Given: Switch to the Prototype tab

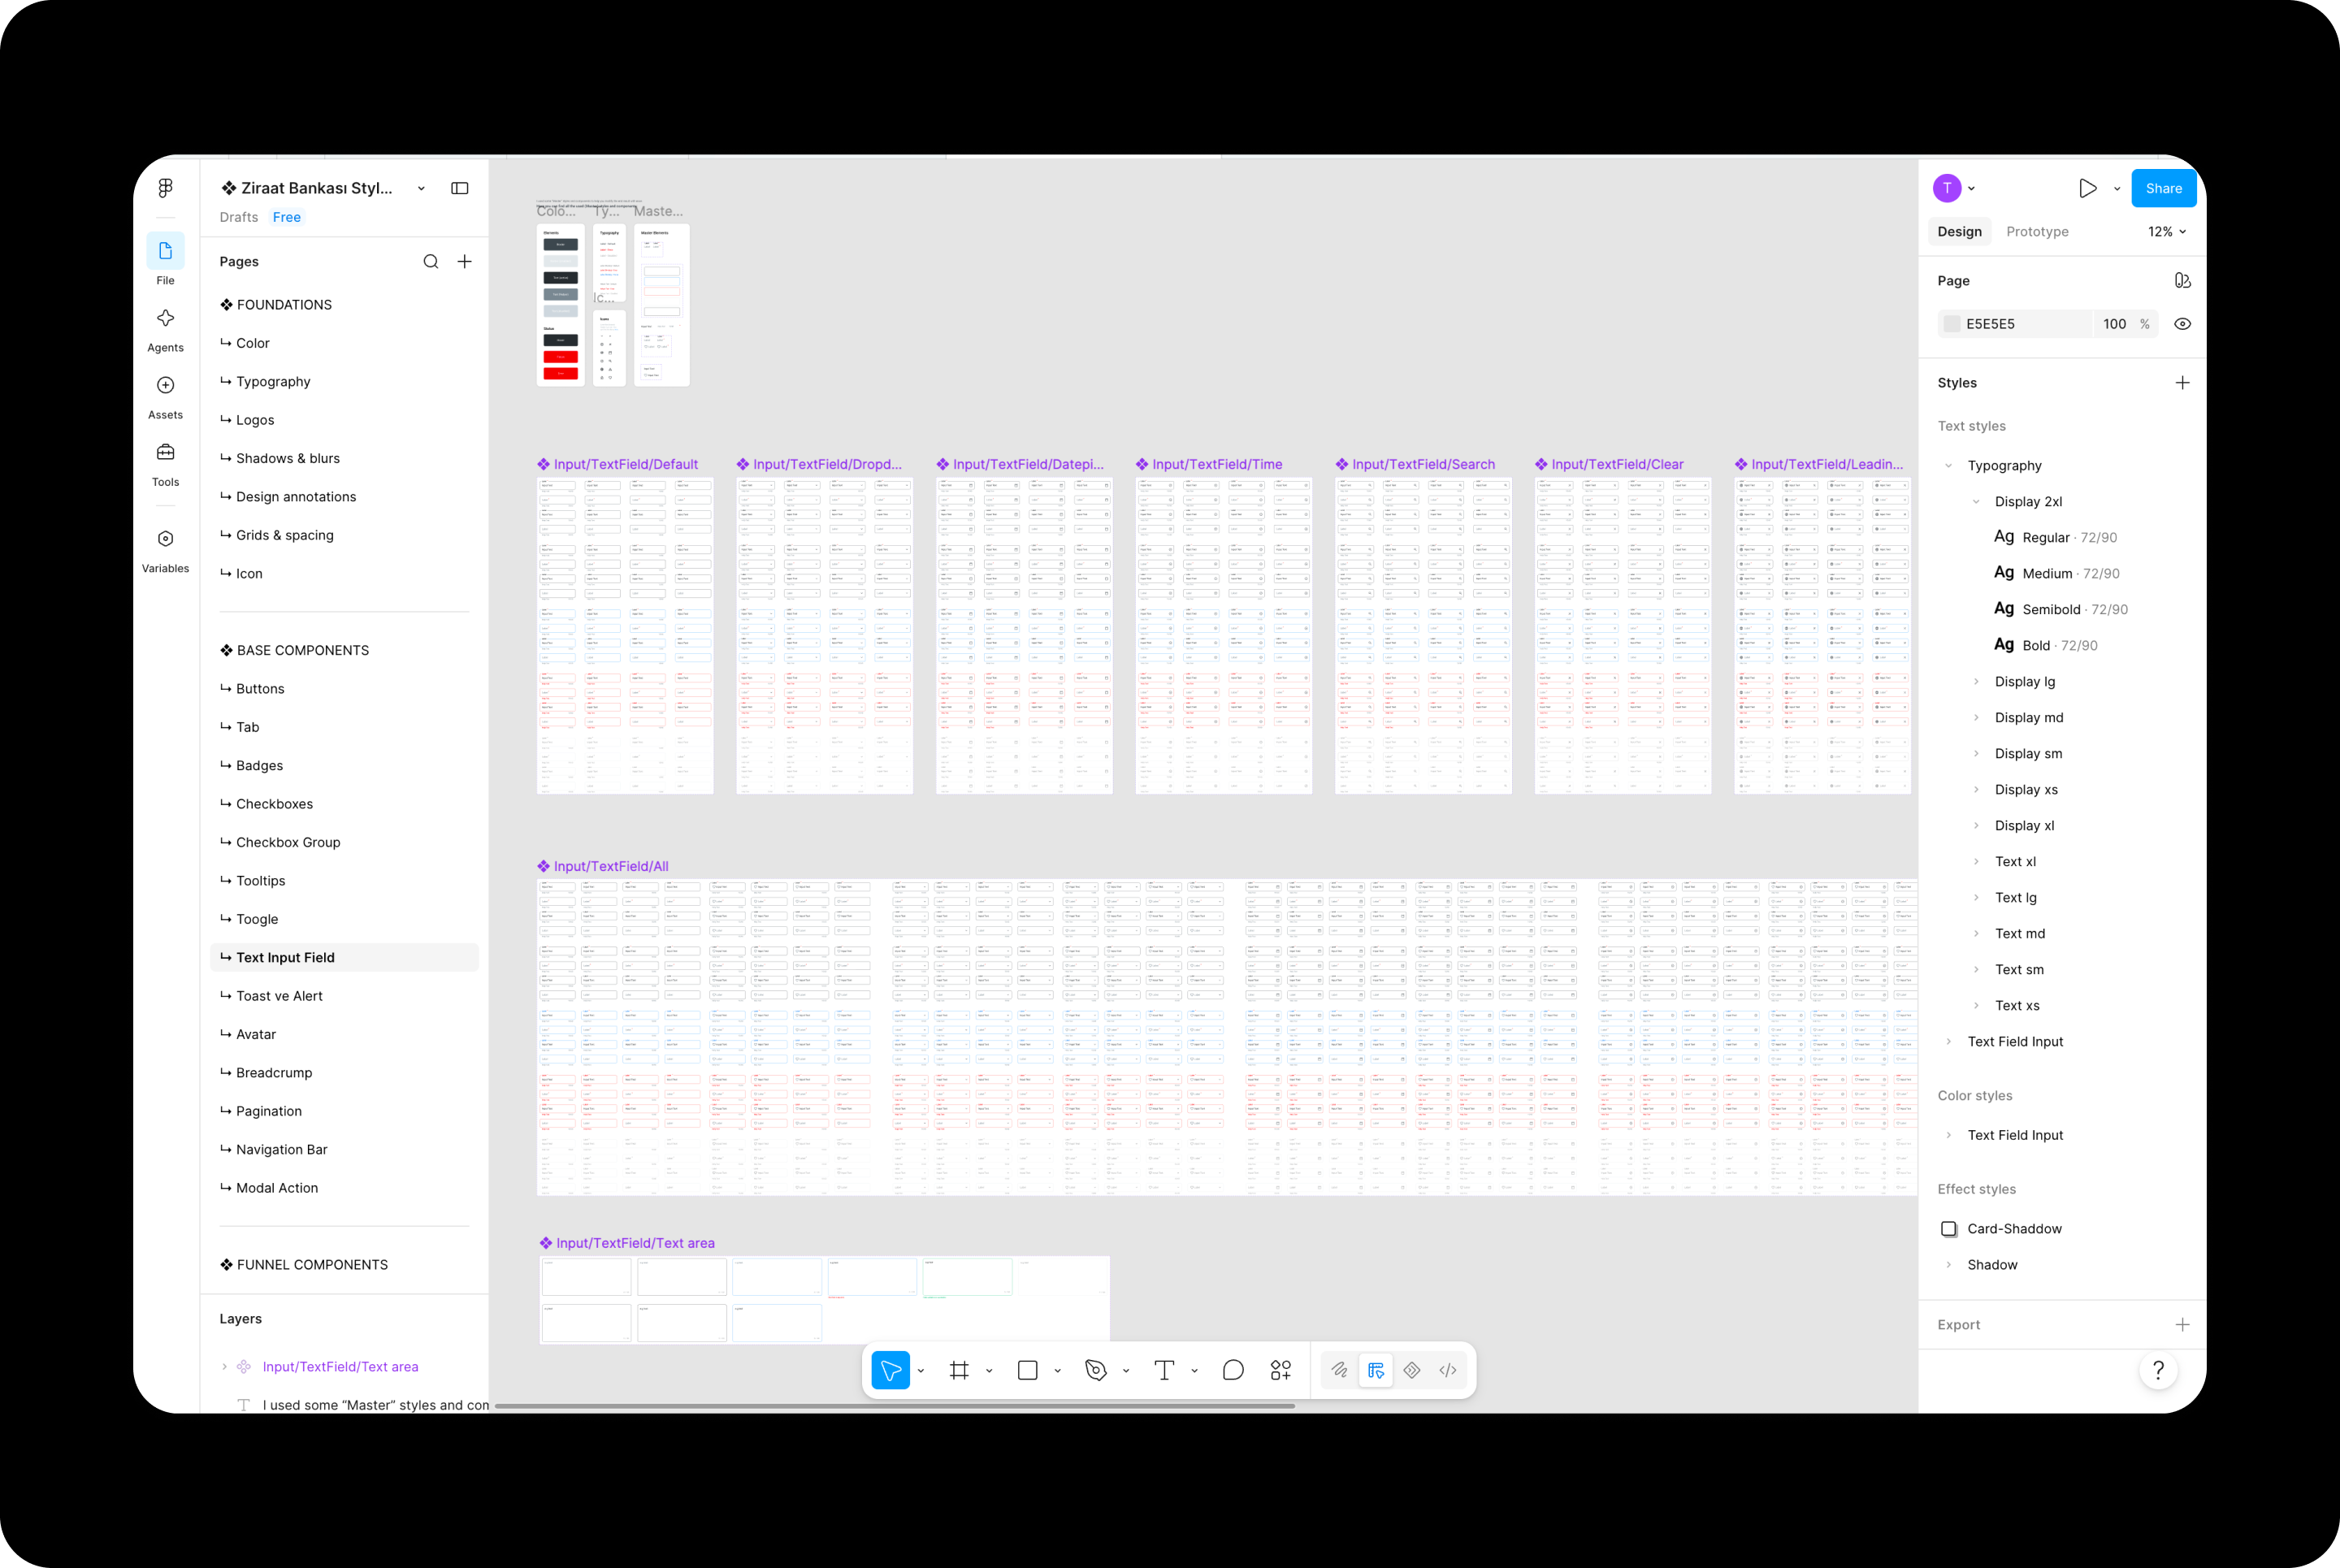Looking at the screenshot, I should [2037, 231].
